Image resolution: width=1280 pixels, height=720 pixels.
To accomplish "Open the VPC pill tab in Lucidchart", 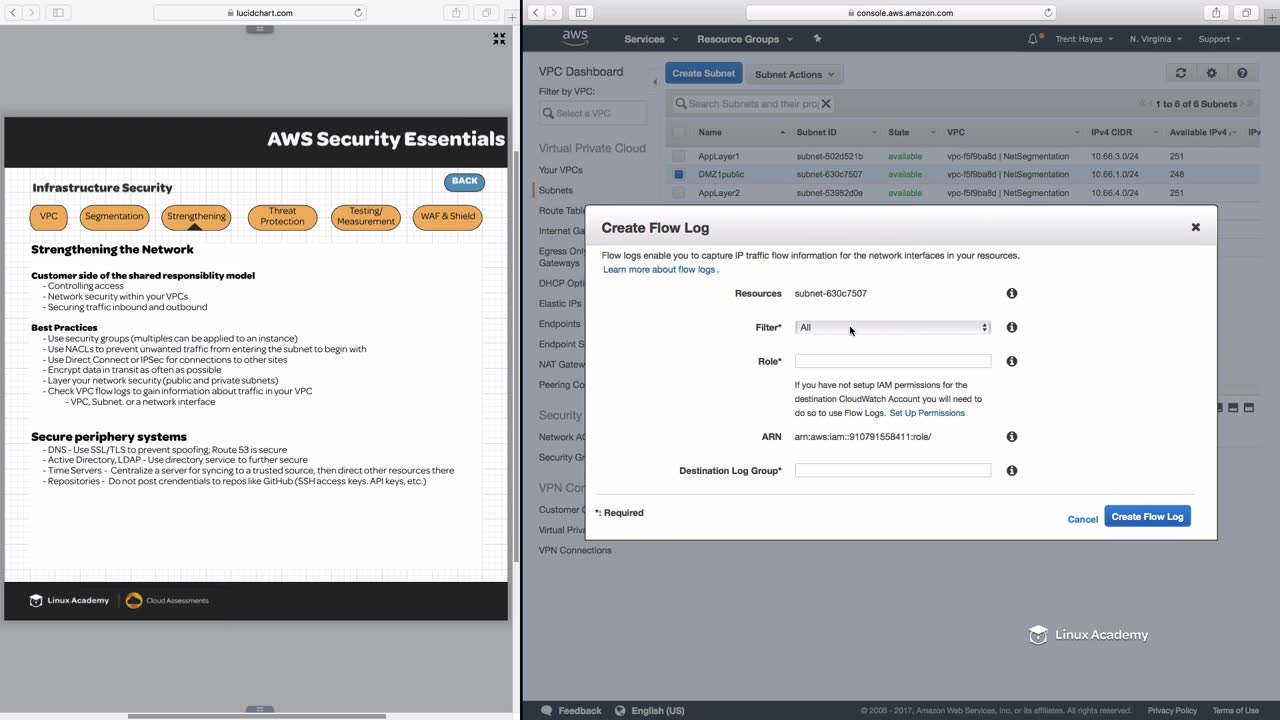I will point(49,216).
